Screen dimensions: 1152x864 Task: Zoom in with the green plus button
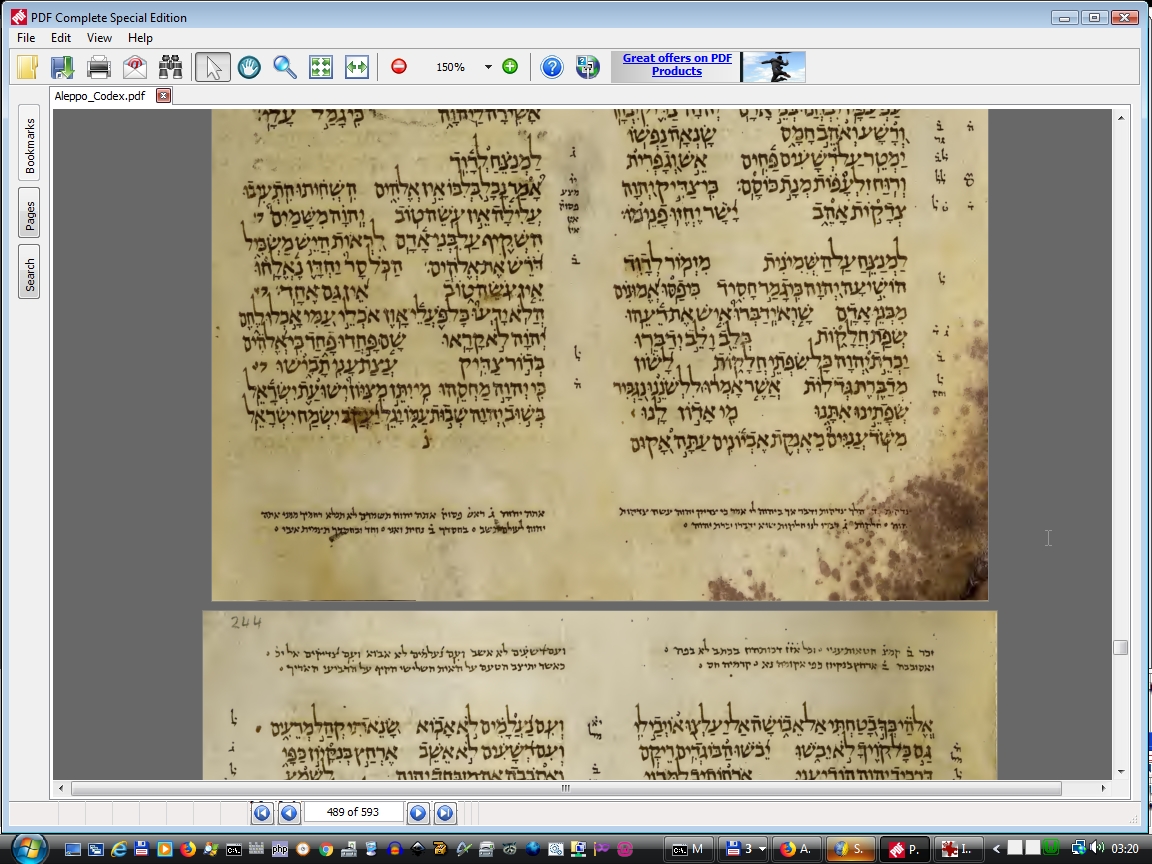pyautogui.click(x=510, y=67)
